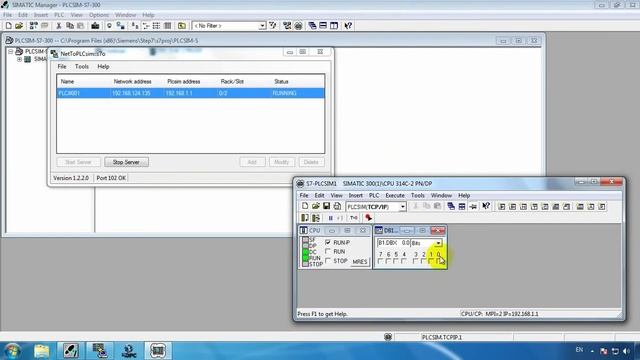The width and height of the screenshot is (640, 360).
Task: Collapse the PLCSIM project tree root node
Action: (x=11, y=51)
